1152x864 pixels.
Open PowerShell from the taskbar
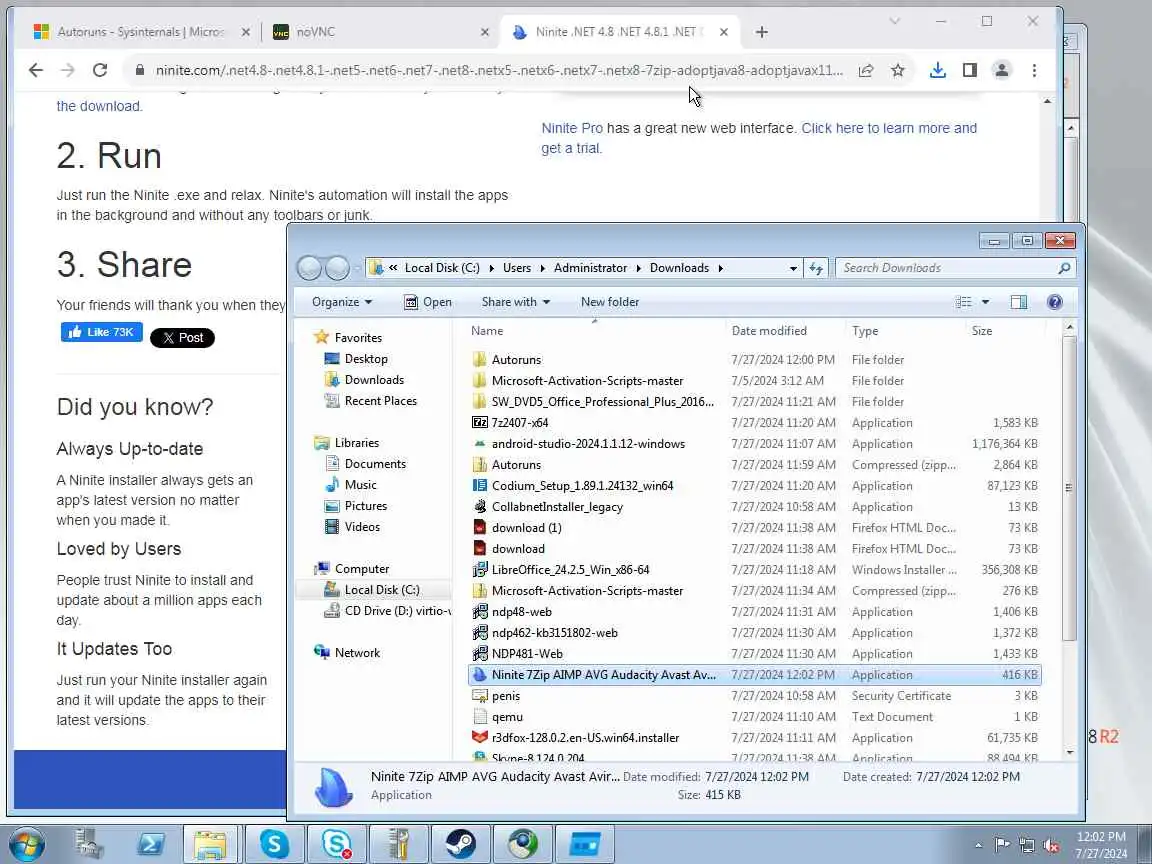point(151,844)
